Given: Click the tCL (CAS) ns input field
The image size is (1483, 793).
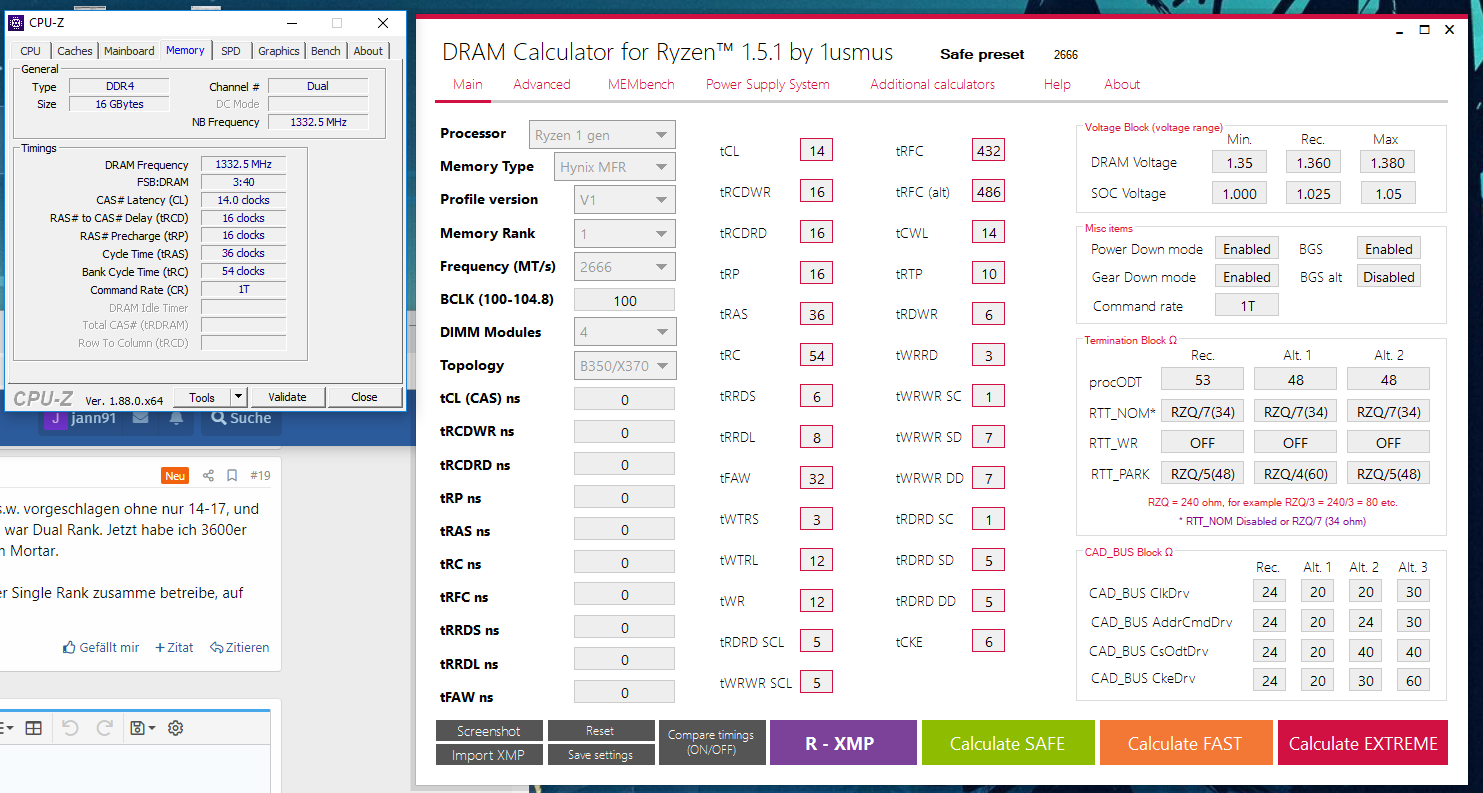Looking at the screenshot, I should [x=625, y=399].
